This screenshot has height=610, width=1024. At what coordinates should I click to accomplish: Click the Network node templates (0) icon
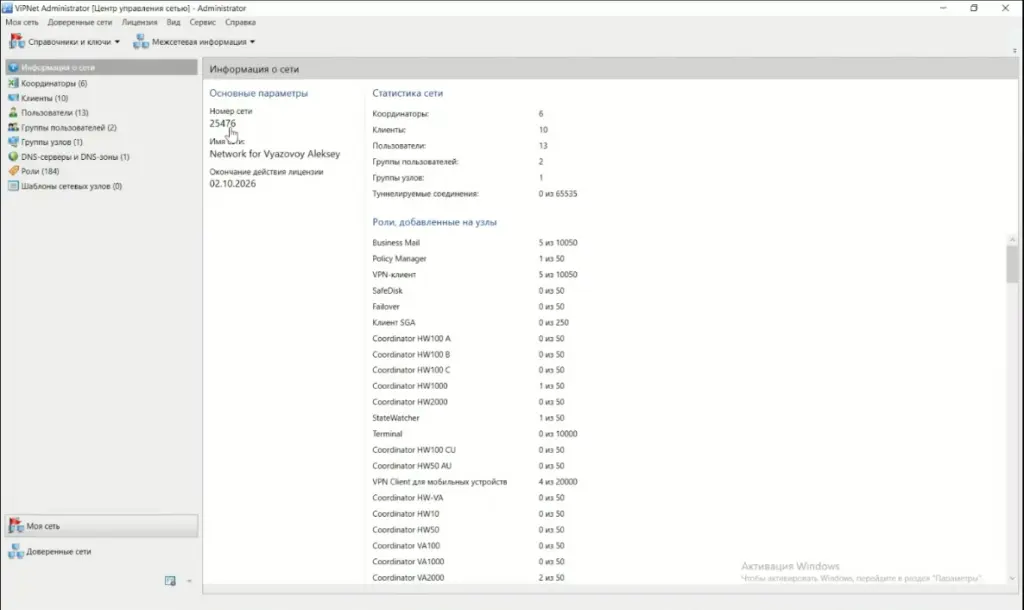[x=13, y=186]
